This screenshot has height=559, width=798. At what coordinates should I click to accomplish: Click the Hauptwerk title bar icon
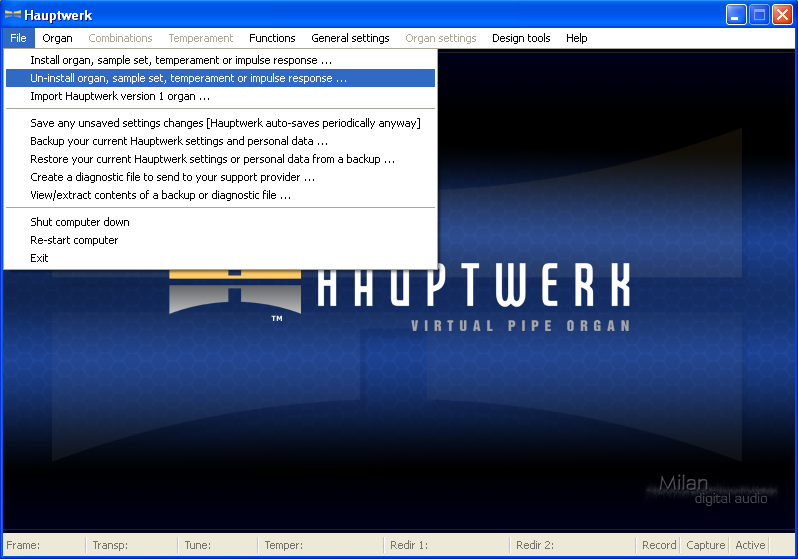13,15
